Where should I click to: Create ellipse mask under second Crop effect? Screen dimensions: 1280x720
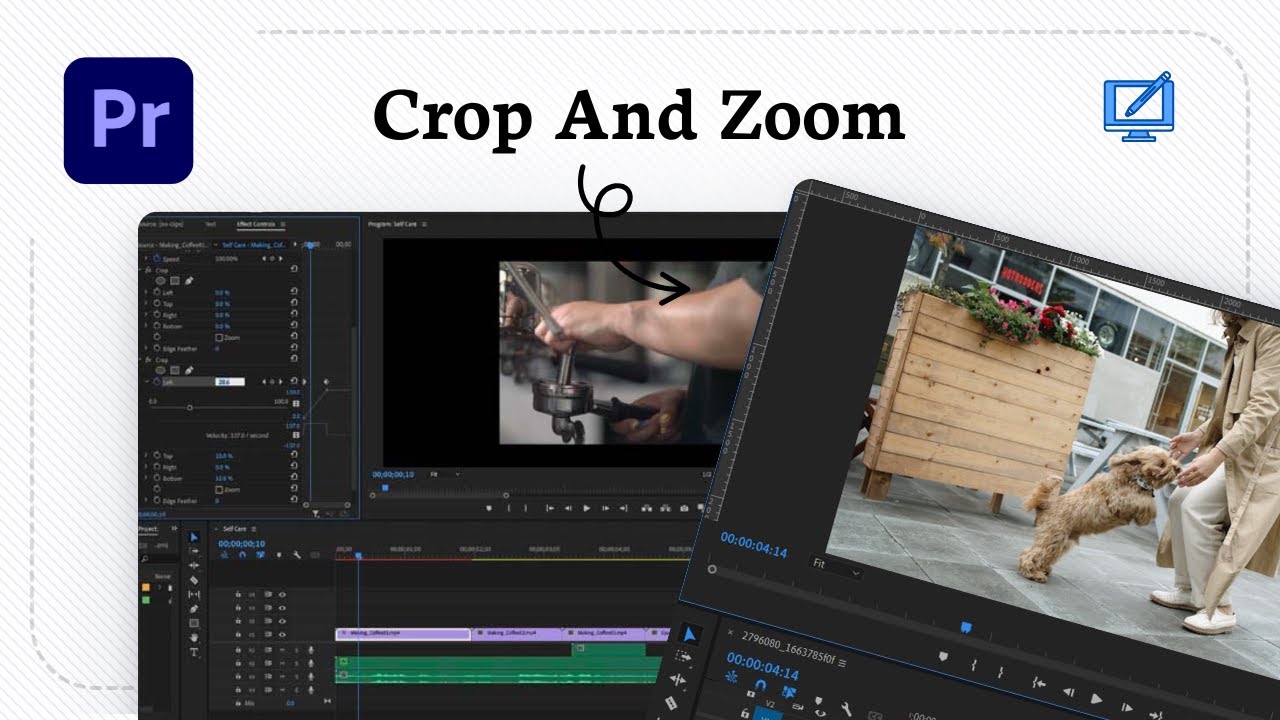160,370
